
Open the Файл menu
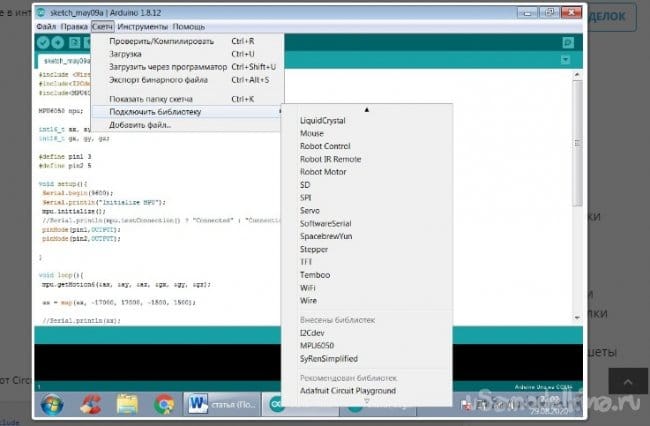pos(46,27)
